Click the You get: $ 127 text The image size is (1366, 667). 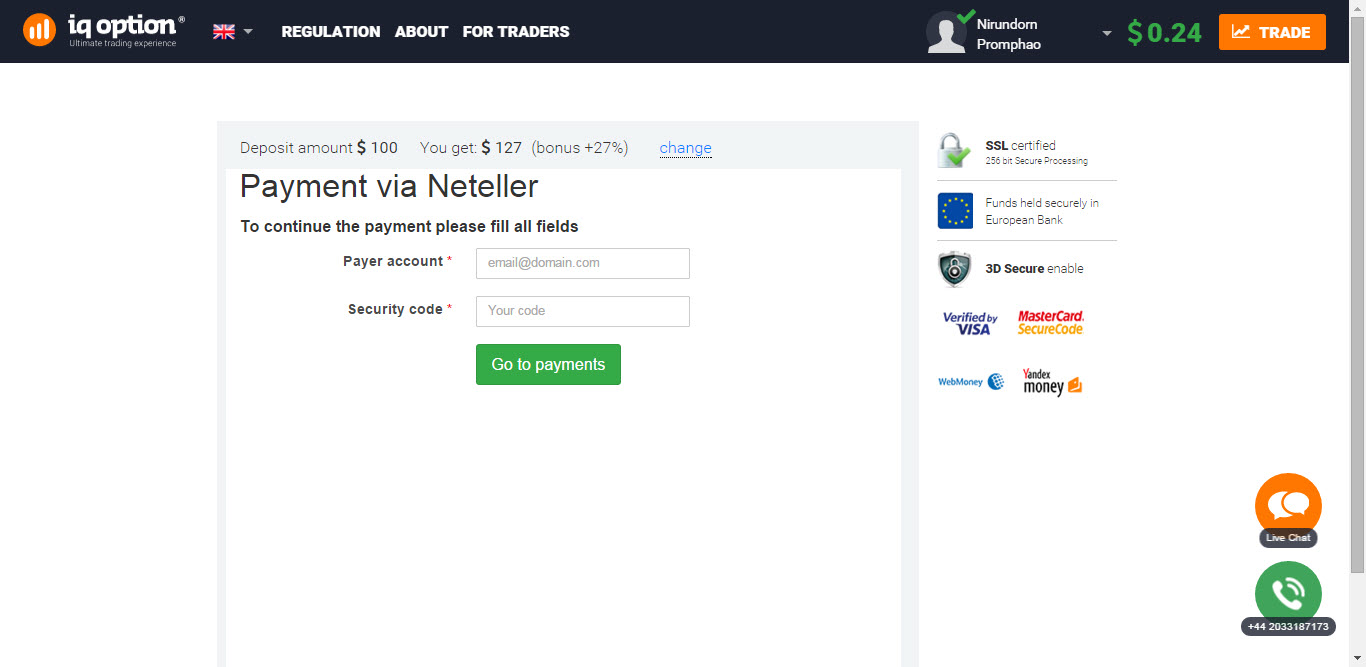coord(471,148)
